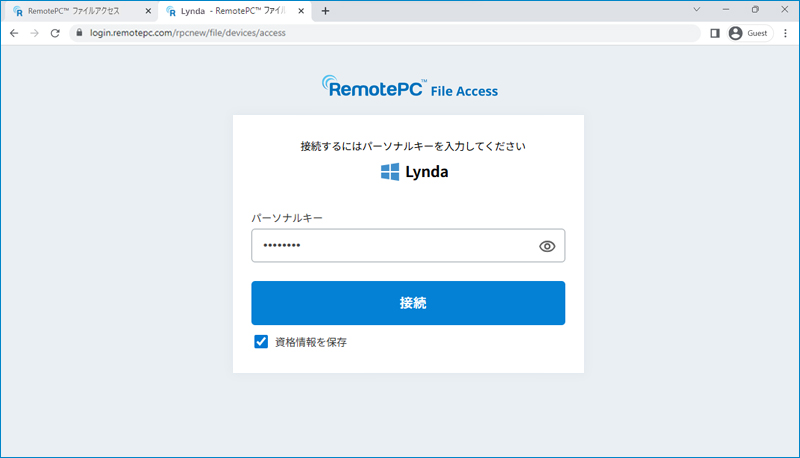Go forward with the browser arrow
The image size is (800, 458).
coord(34,33)
